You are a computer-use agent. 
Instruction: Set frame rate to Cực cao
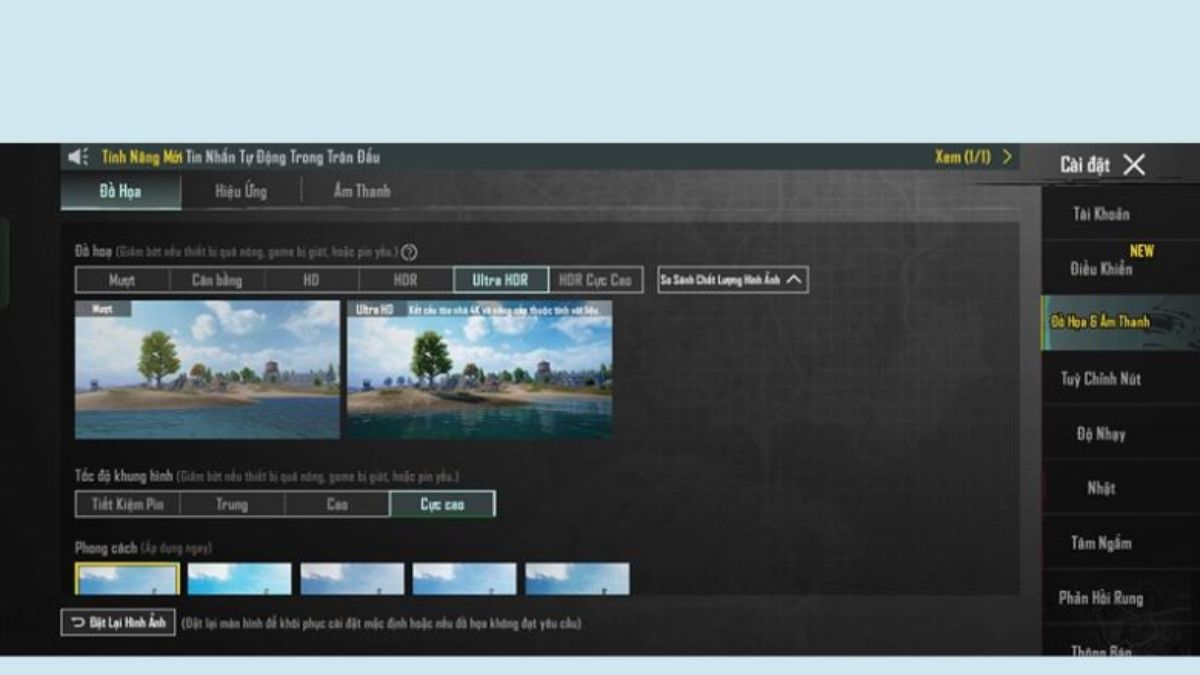(442, 504)
